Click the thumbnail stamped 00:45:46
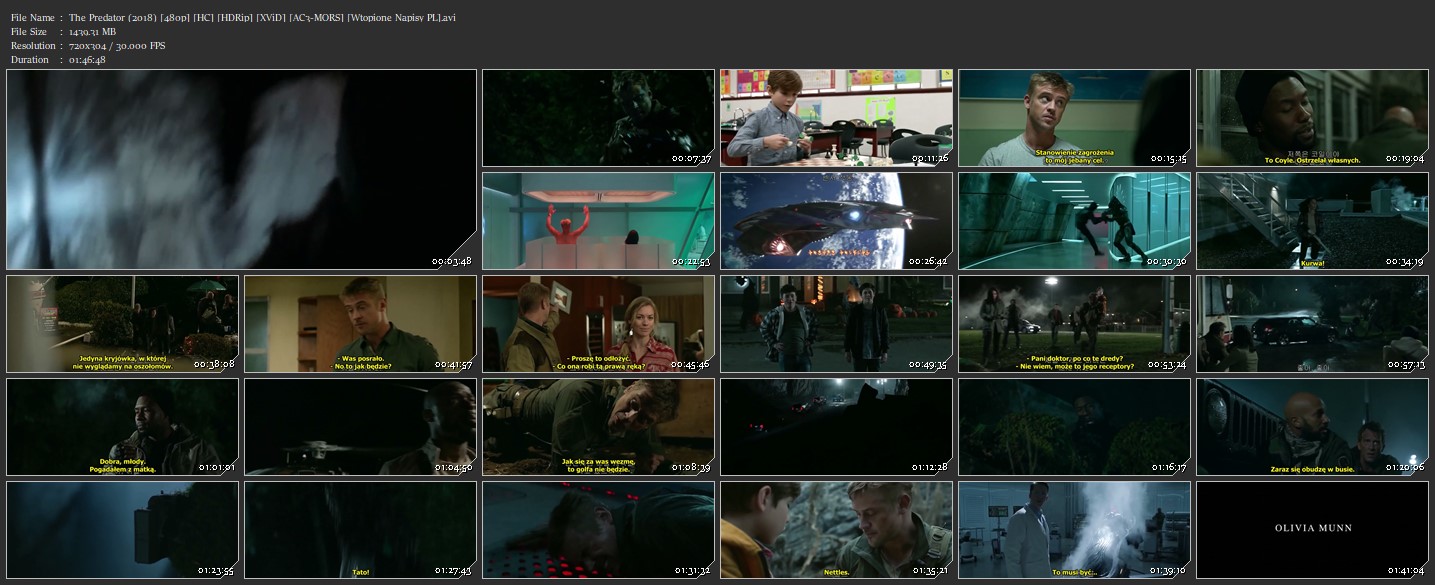 tap(598, 324)
